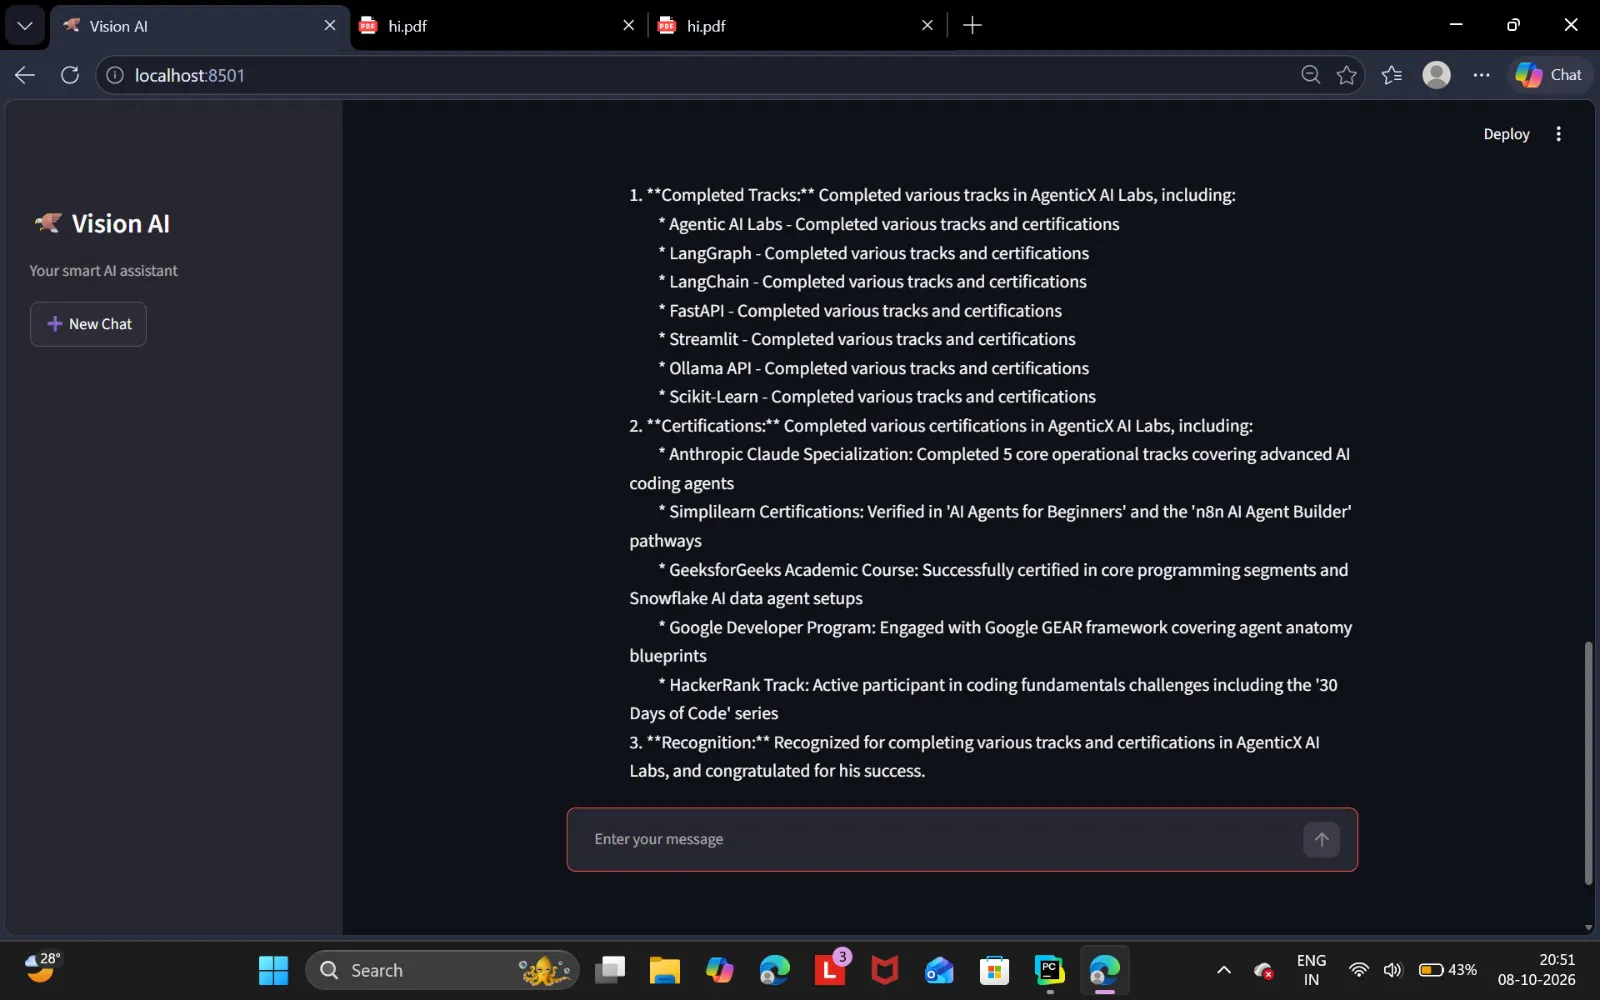Switch to PyCharm on the taskbar

tap(1049, 970)
